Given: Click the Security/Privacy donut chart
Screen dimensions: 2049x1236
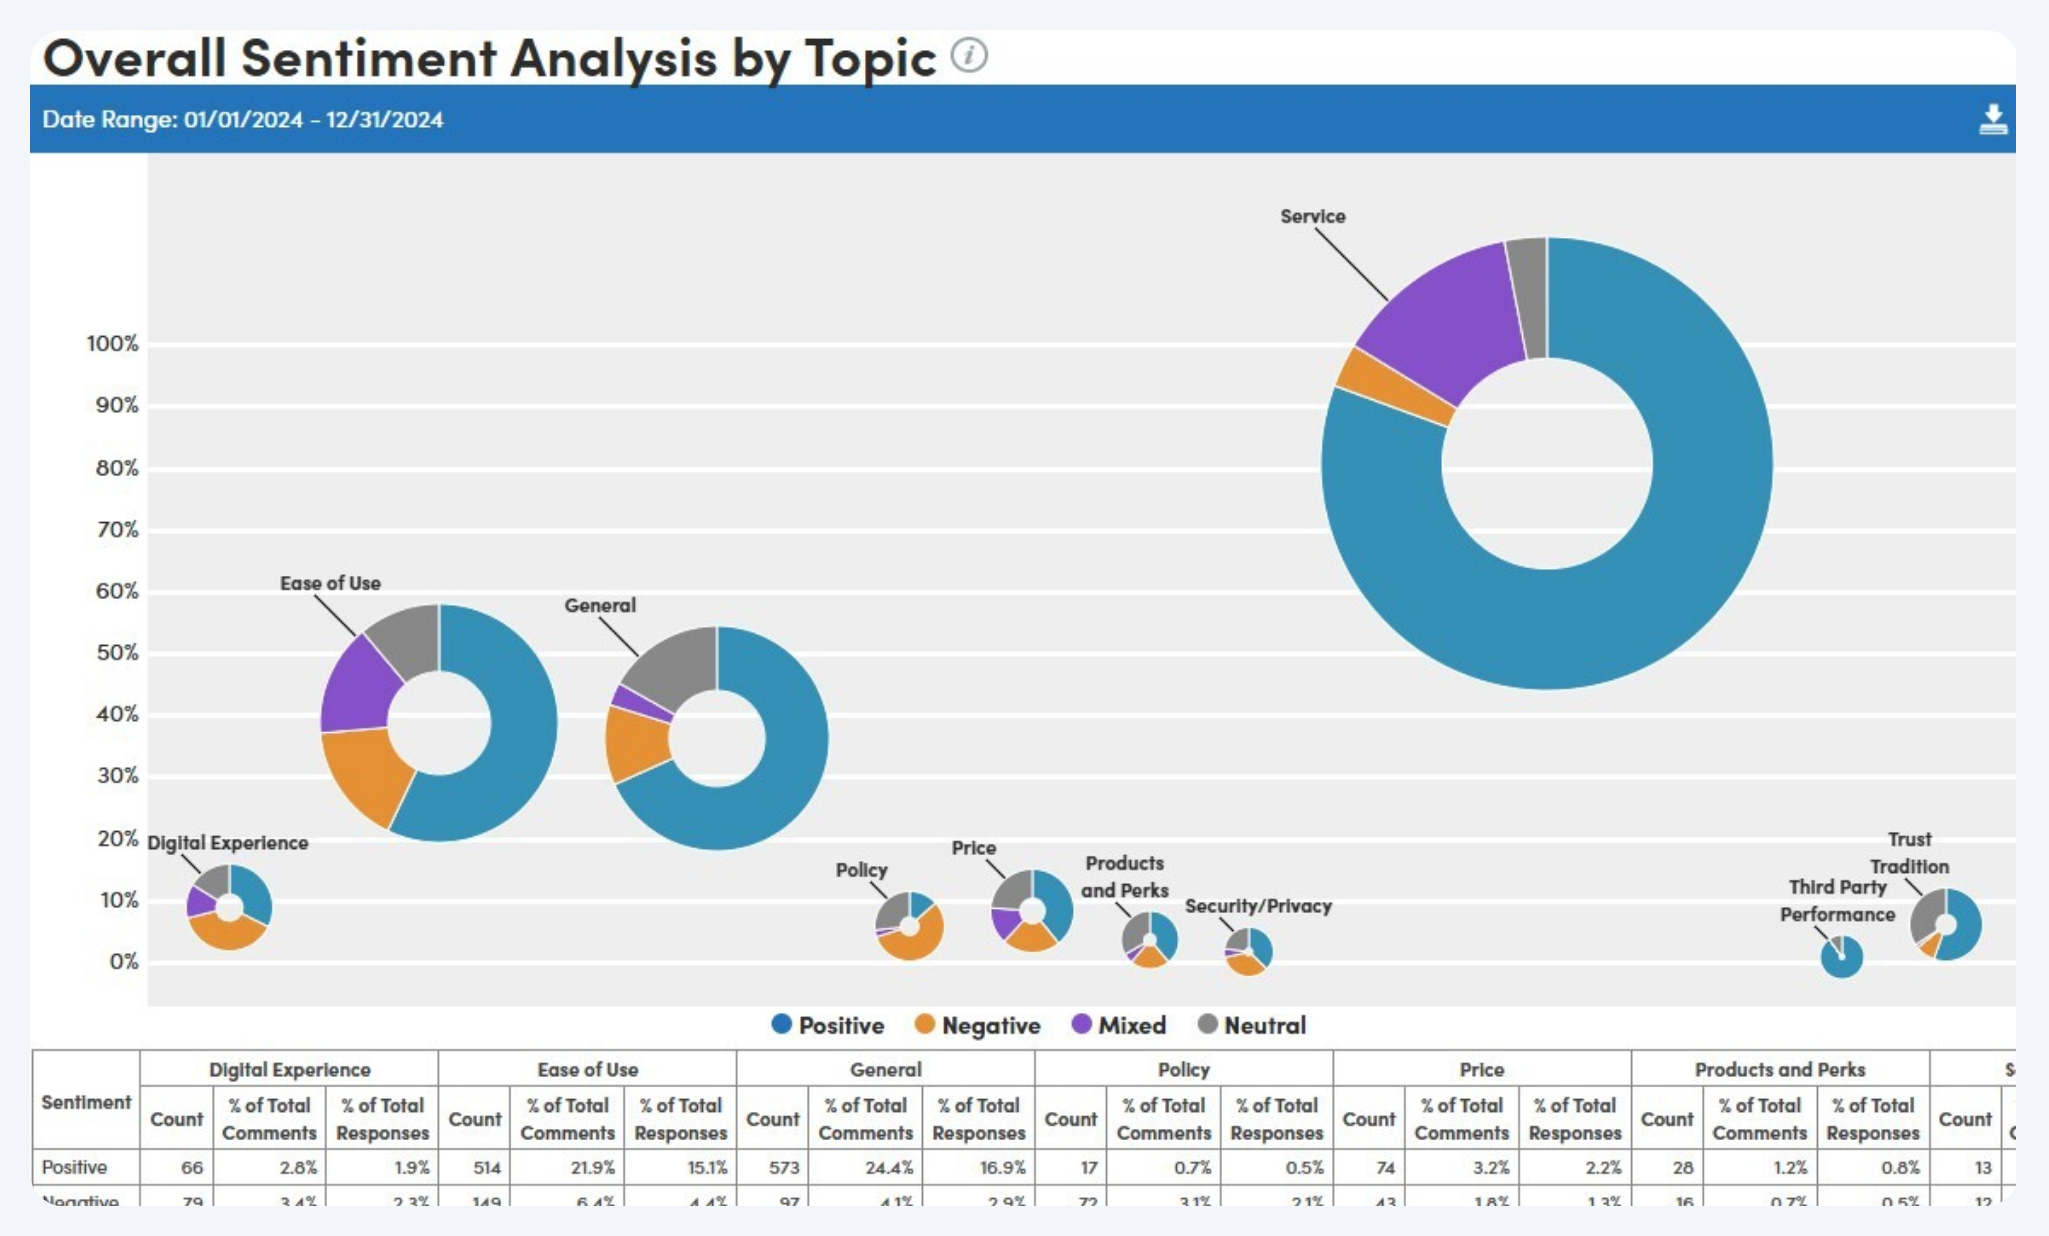Looking at the screenshot, I should 1262,948.
